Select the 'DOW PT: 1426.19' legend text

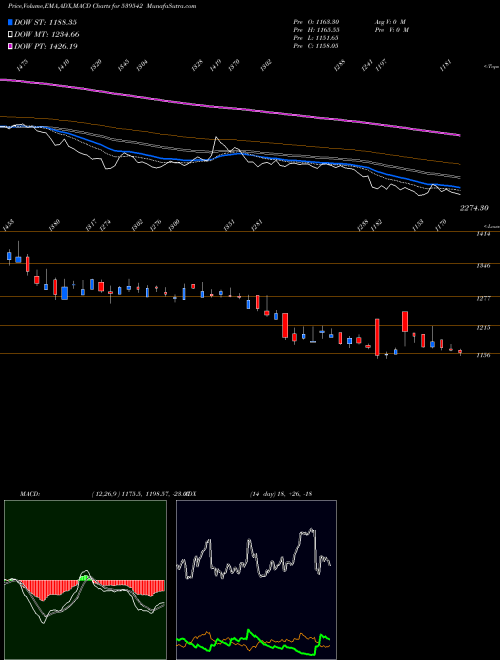click(46, 47)
